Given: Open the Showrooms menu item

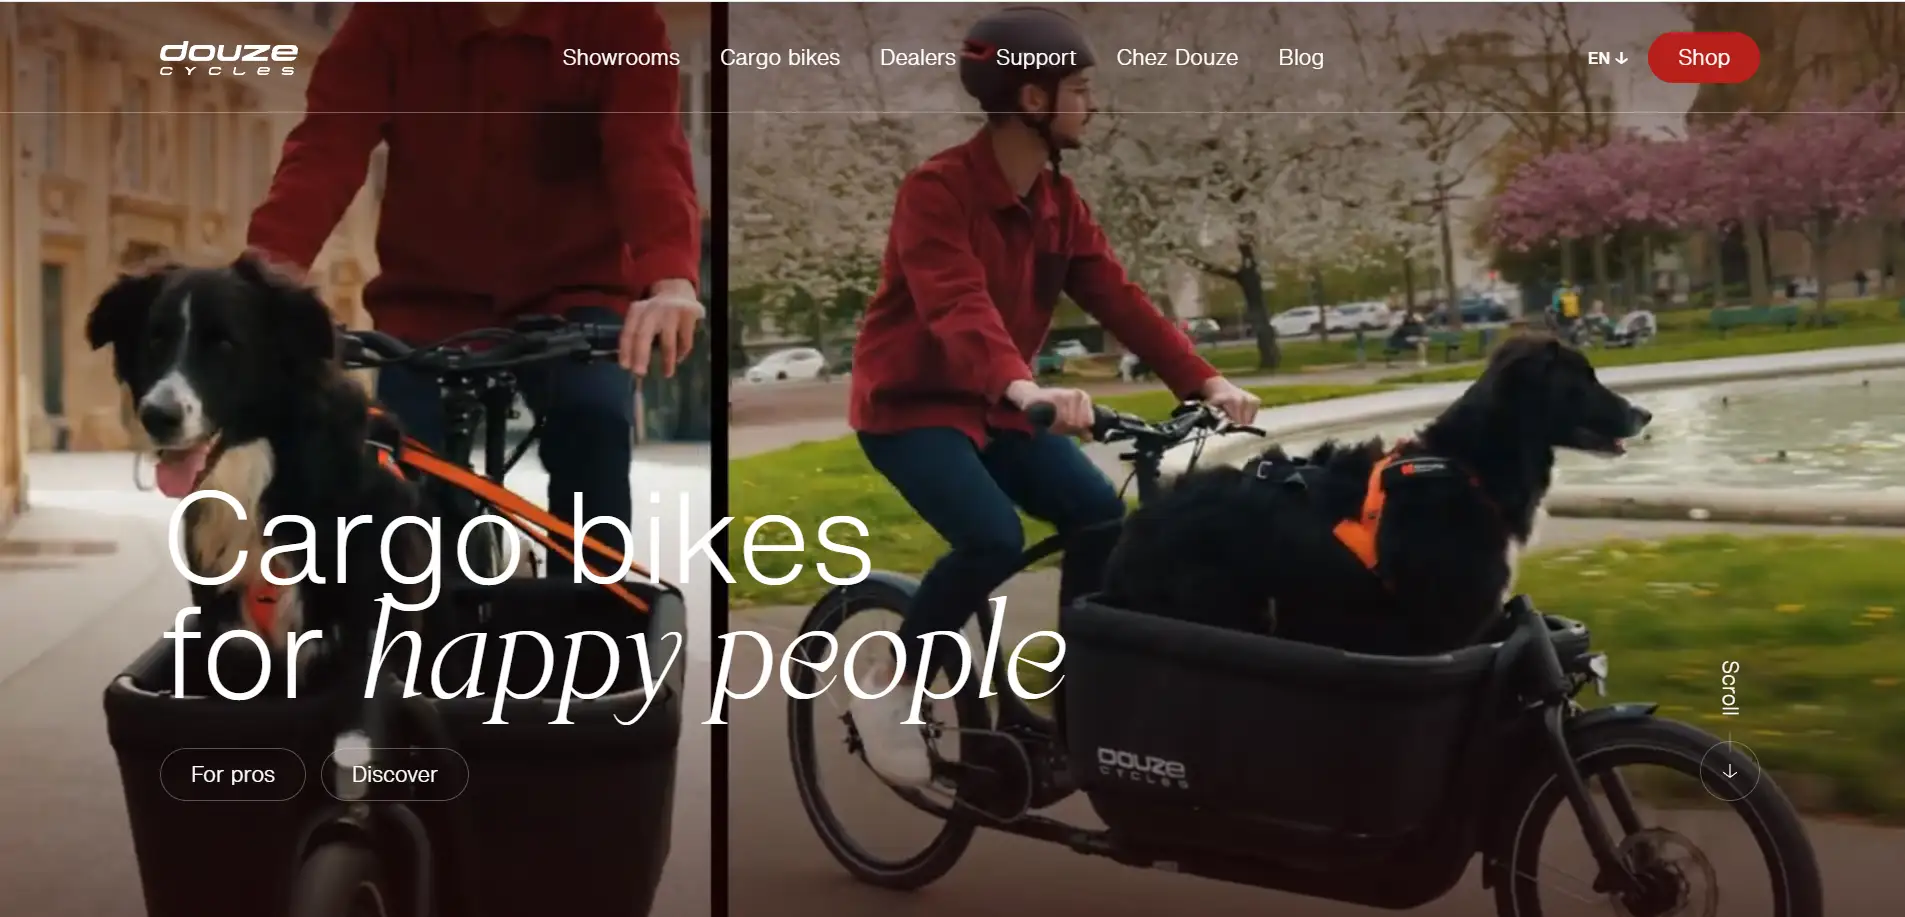Looking at the screenshot, I should (621, 58).
